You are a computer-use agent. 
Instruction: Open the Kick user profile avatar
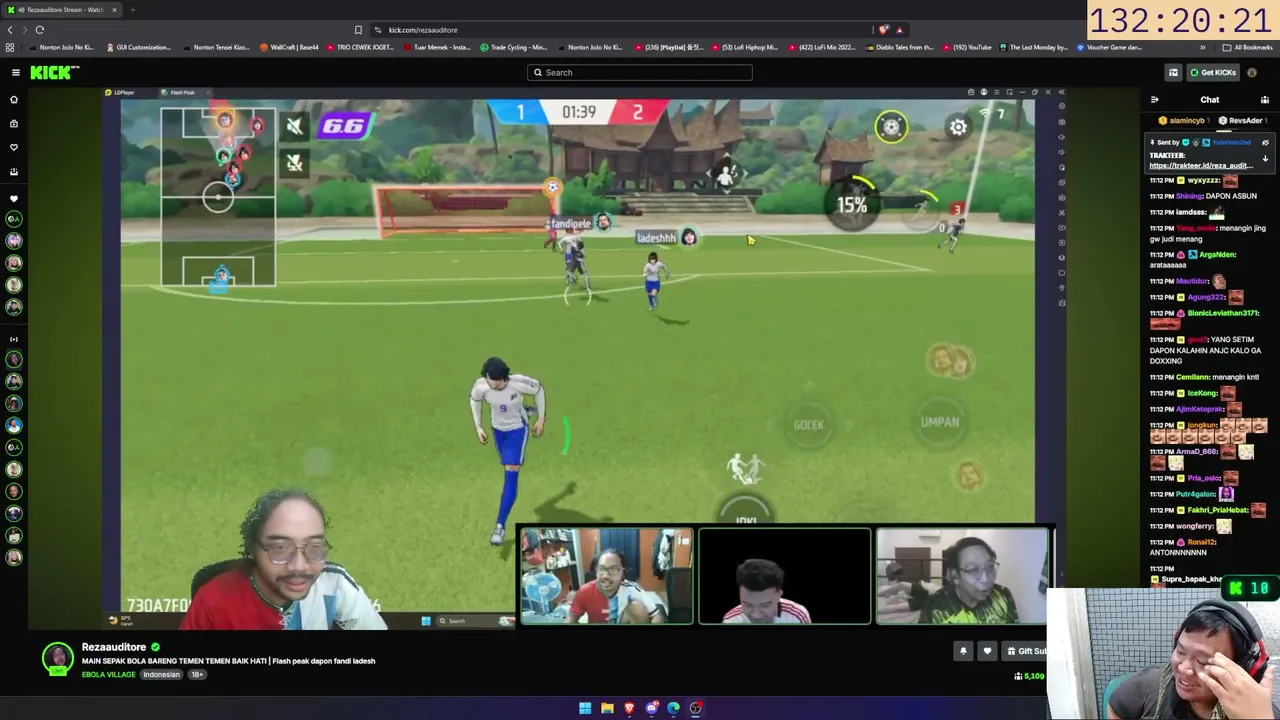pos(1252,72)
